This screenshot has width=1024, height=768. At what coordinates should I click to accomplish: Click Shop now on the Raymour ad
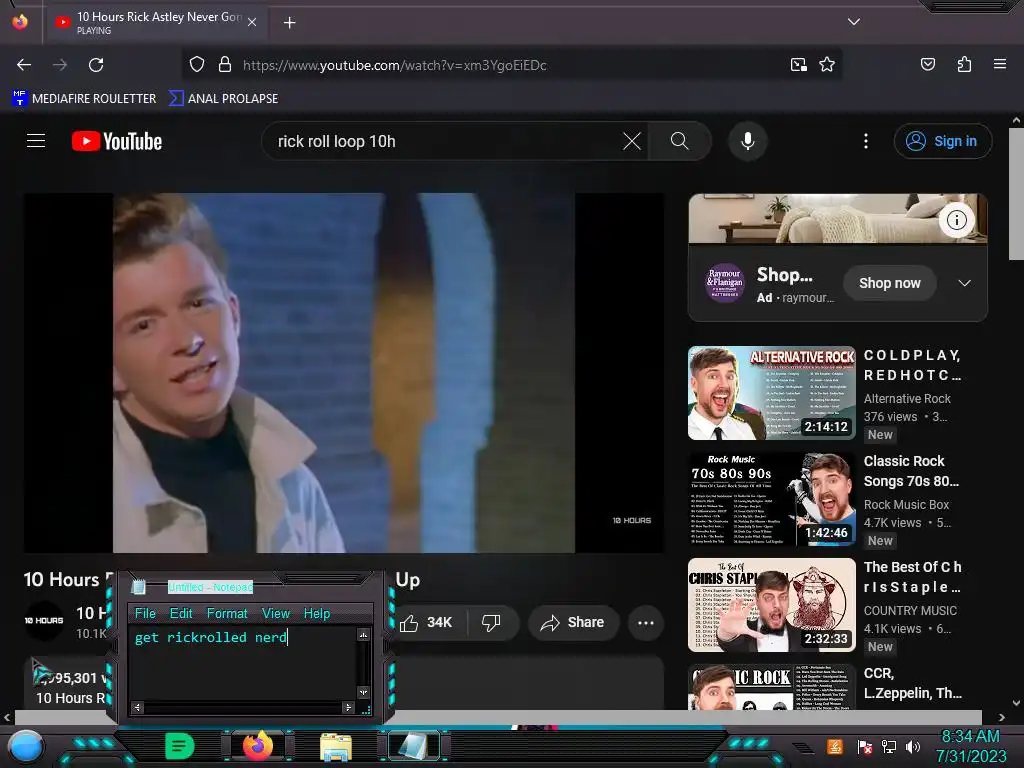(x=889, y=283)
